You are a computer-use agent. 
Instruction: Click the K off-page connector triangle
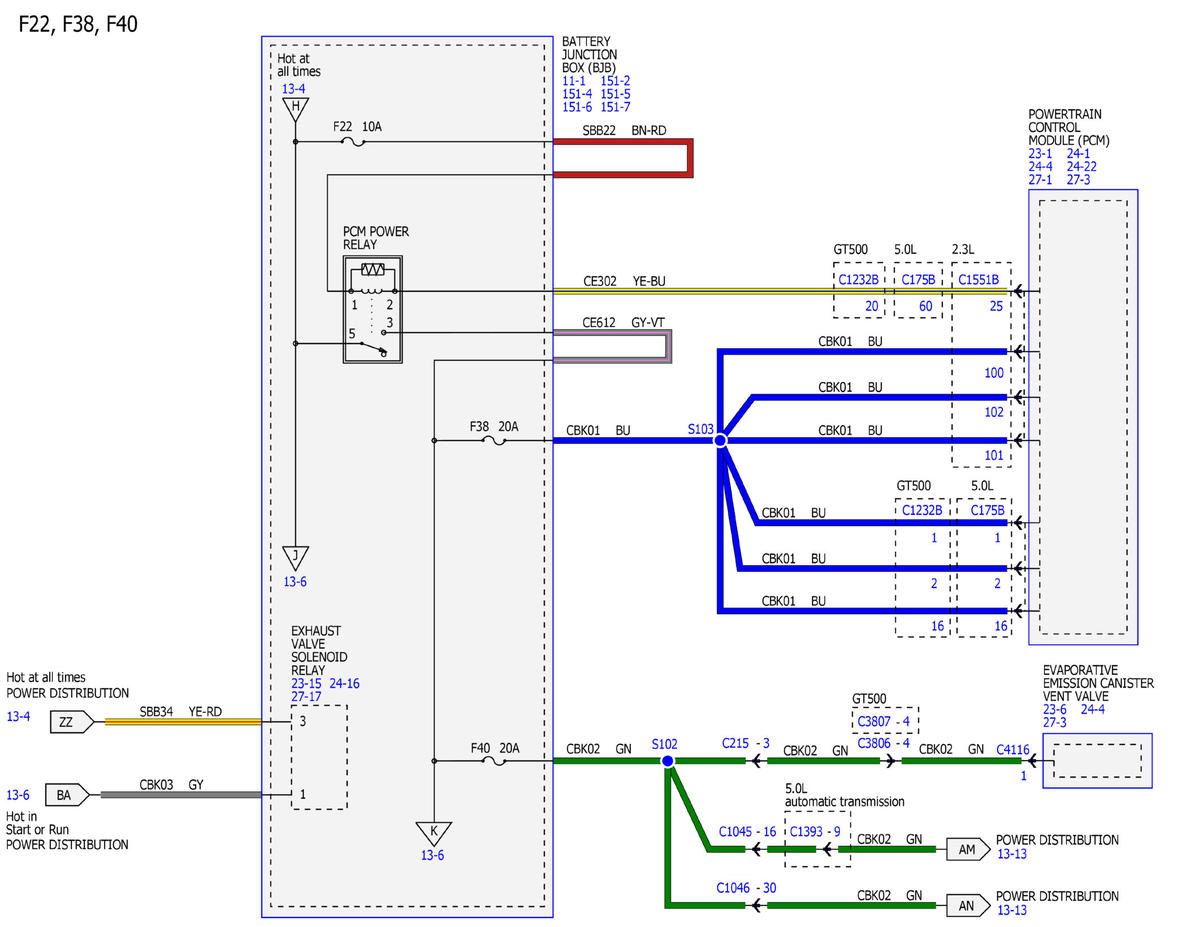pos(434,833)
